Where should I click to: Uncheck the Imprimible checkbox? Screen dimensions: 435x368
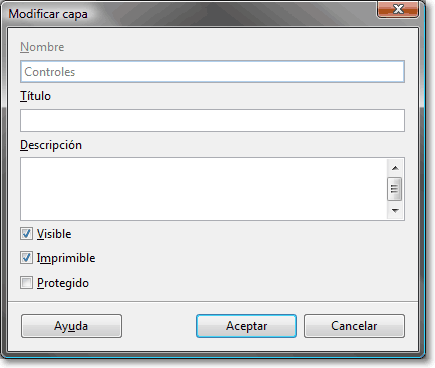tap(26, 258)
